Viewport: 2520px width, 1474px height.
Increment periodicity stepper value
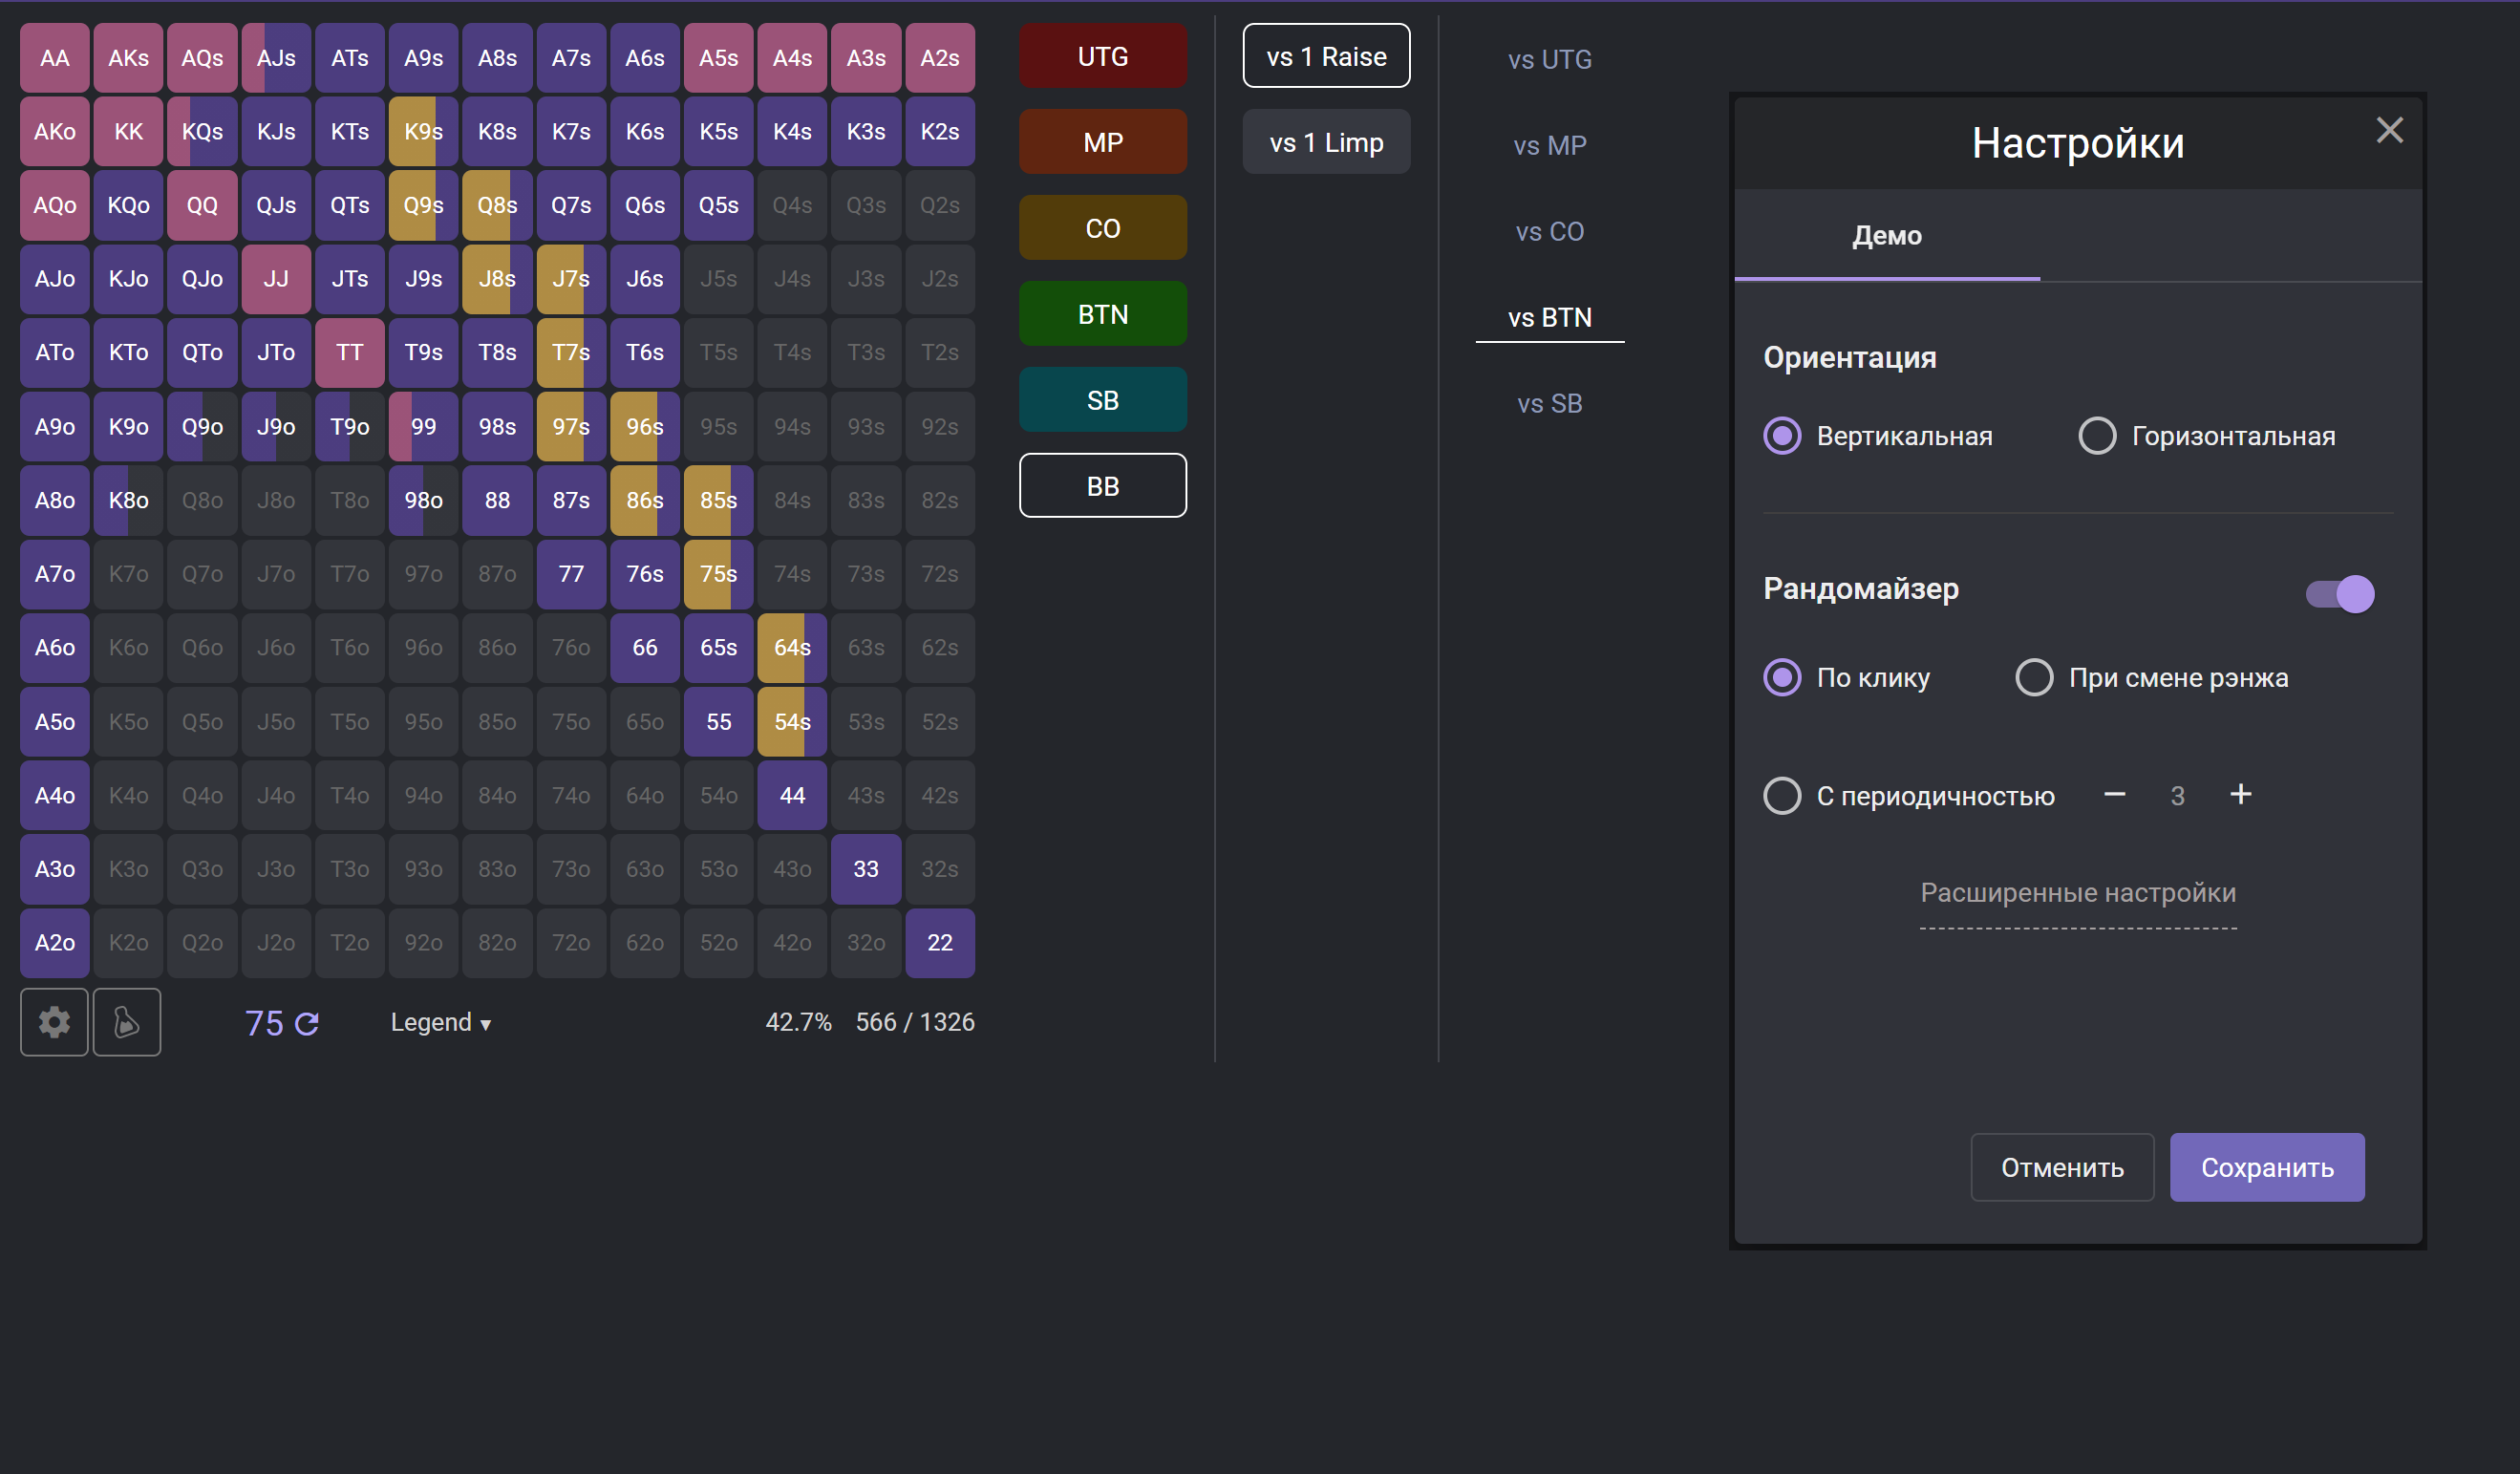2241,793
